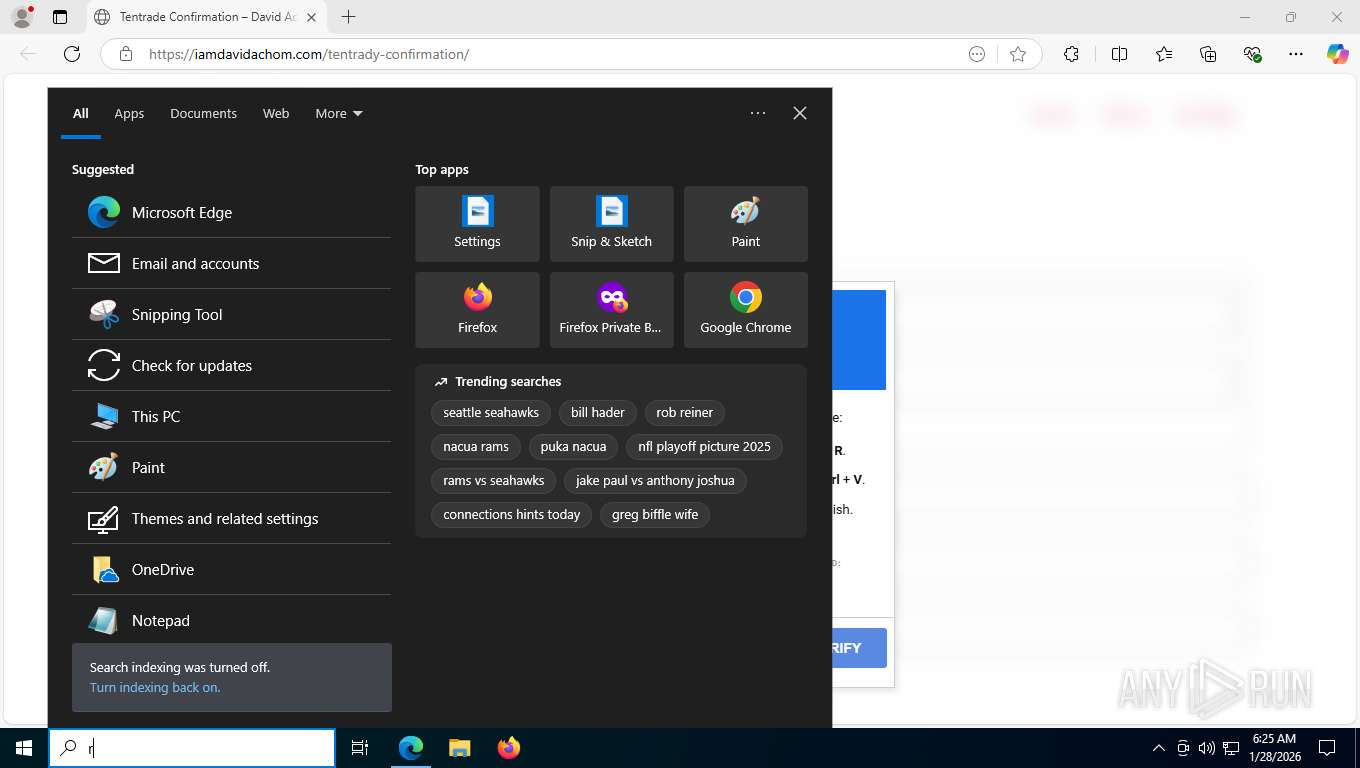Open Paint in Suggested list
The image size is (1360, 768).
pos(231,467)
